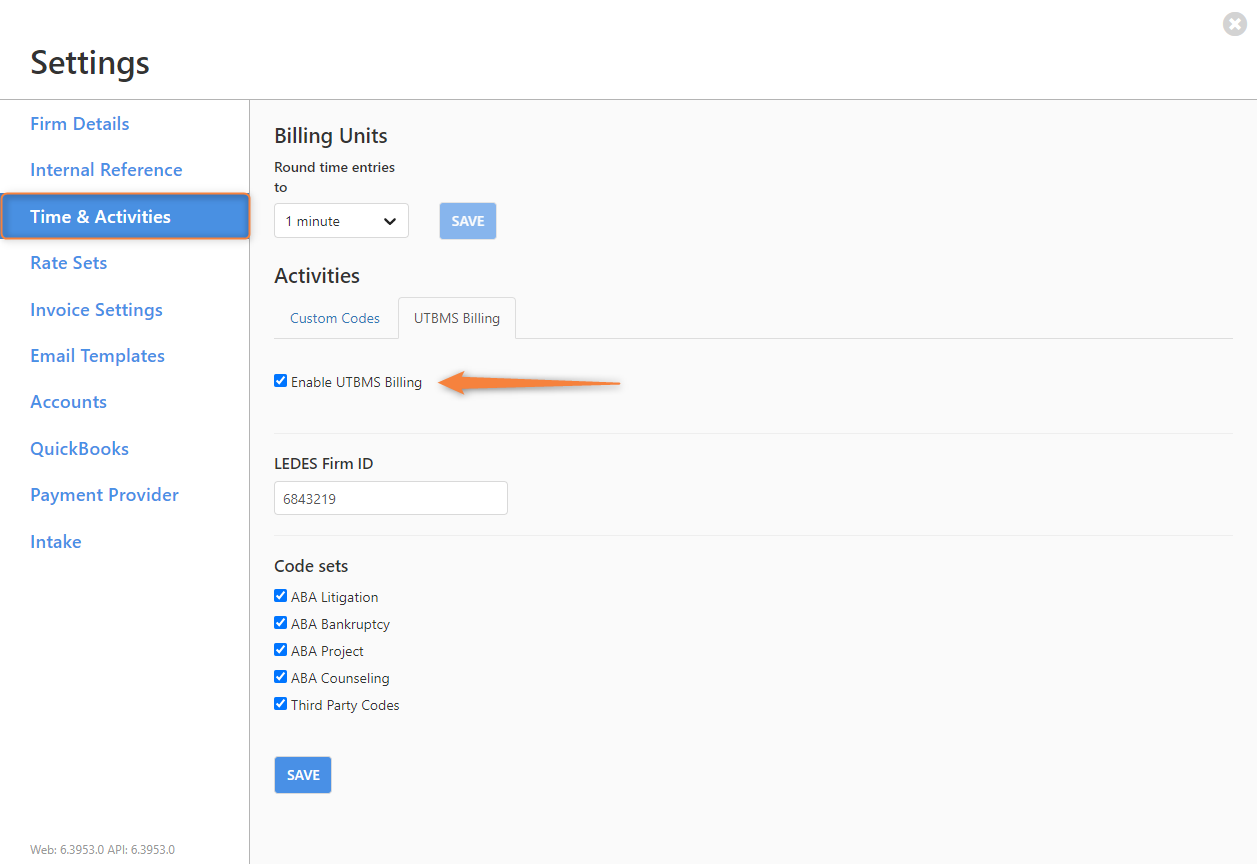Close the Settings dialog
1257x864 pixels.
pos(1234,24)
